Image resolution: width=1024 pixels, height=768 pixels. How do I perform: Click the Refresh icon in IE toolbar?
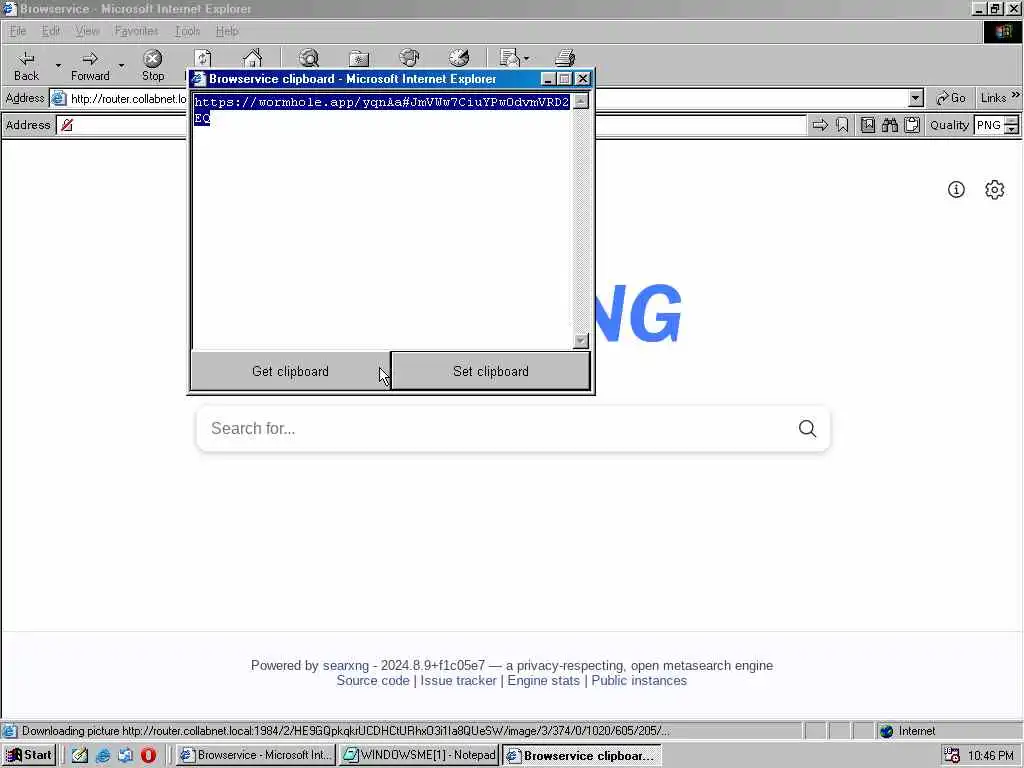tap(202, 58)
